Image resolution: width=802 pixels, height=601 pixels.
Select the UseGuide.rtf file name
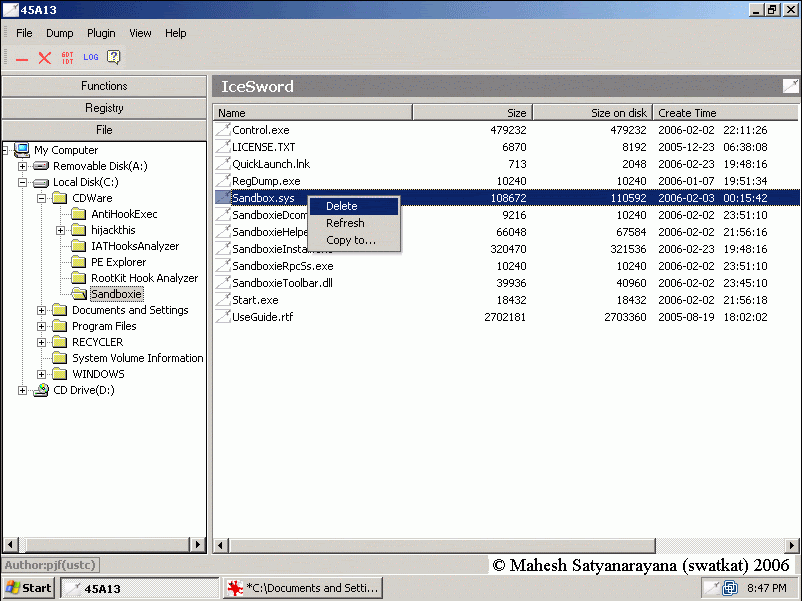coord(263,317)
